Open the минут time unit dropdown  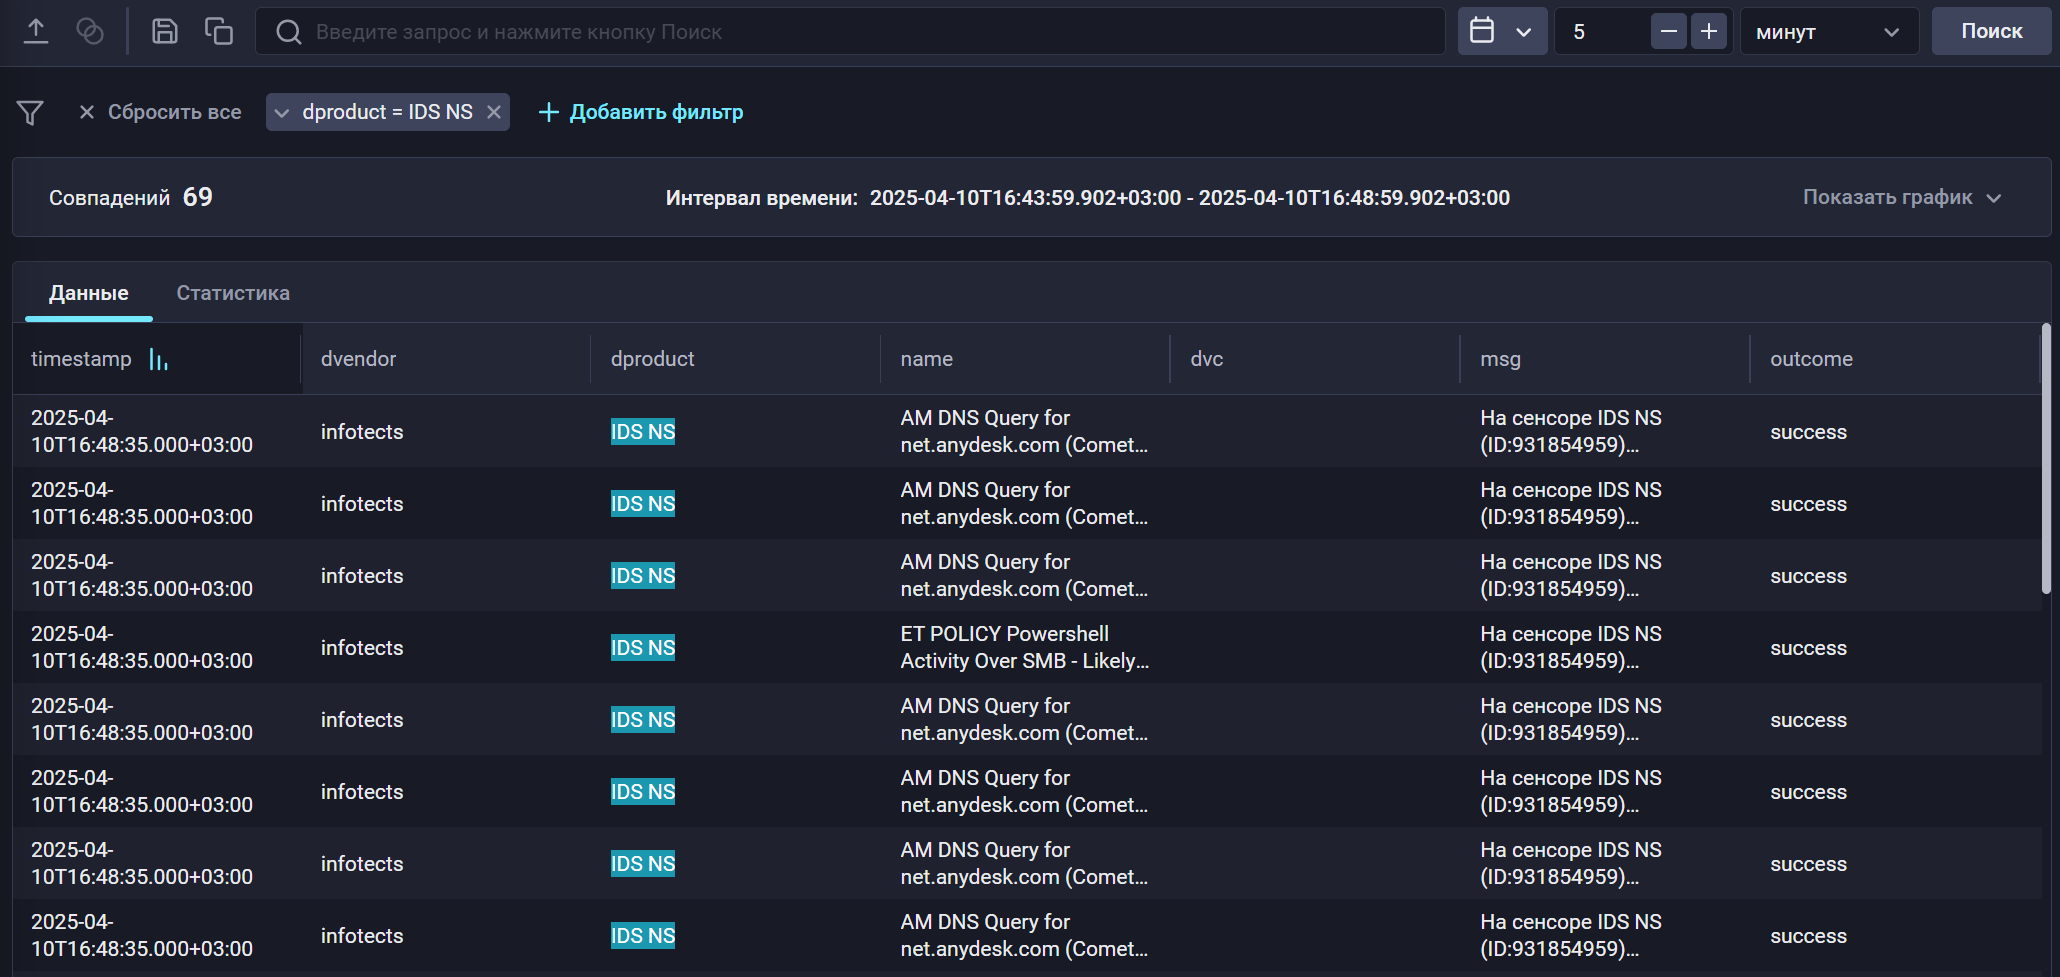click(x=1828, y=31)
